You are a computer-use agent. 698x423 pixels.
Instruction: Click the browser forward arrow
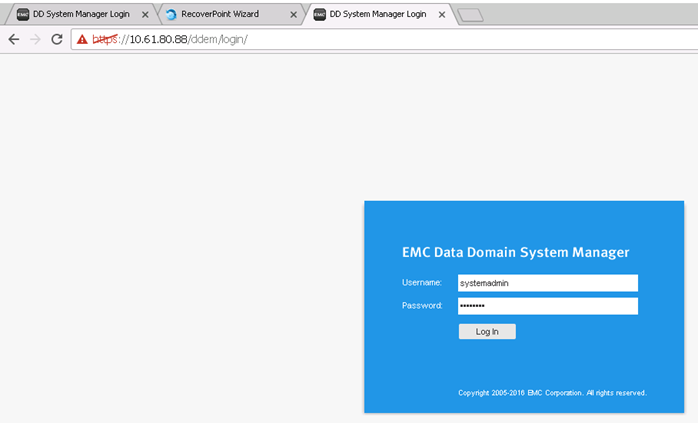pos(35,39)
